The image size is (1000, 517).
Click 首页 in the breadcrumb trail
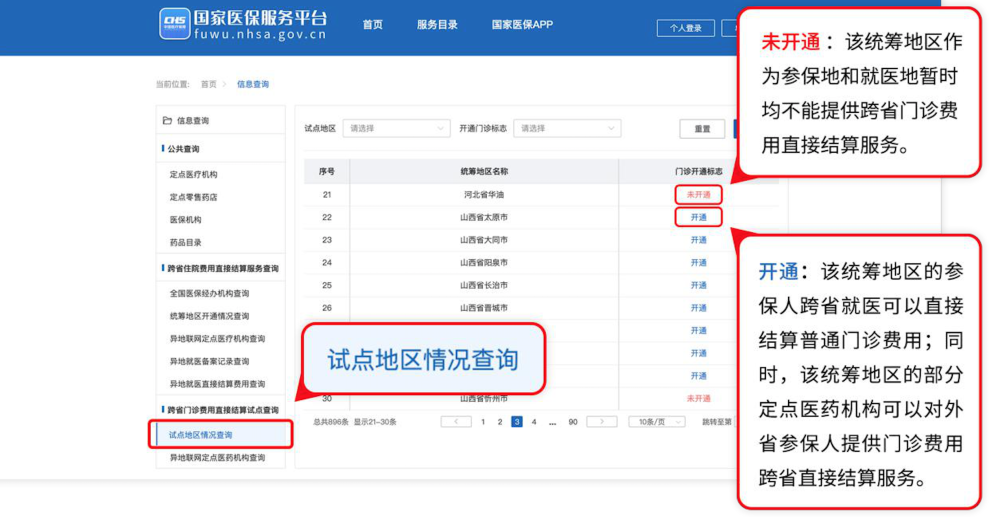point(208,84)
